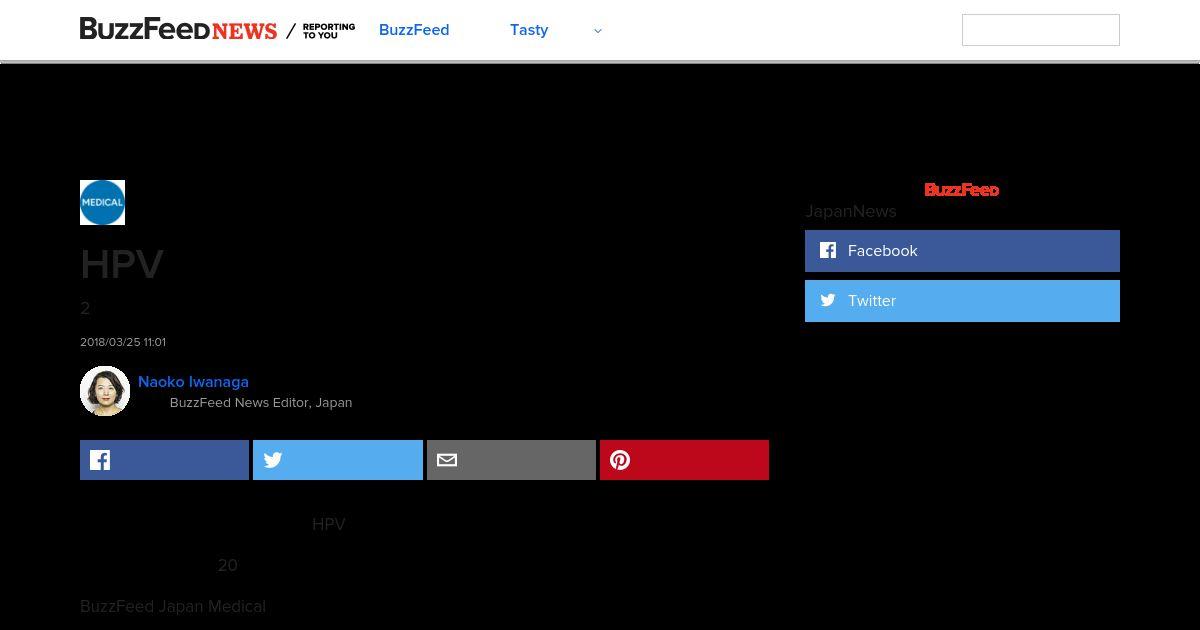Click the red BuzzFeed logo in sidebar
Viewport: 1200px width, 630px height.
pos(962,190)
